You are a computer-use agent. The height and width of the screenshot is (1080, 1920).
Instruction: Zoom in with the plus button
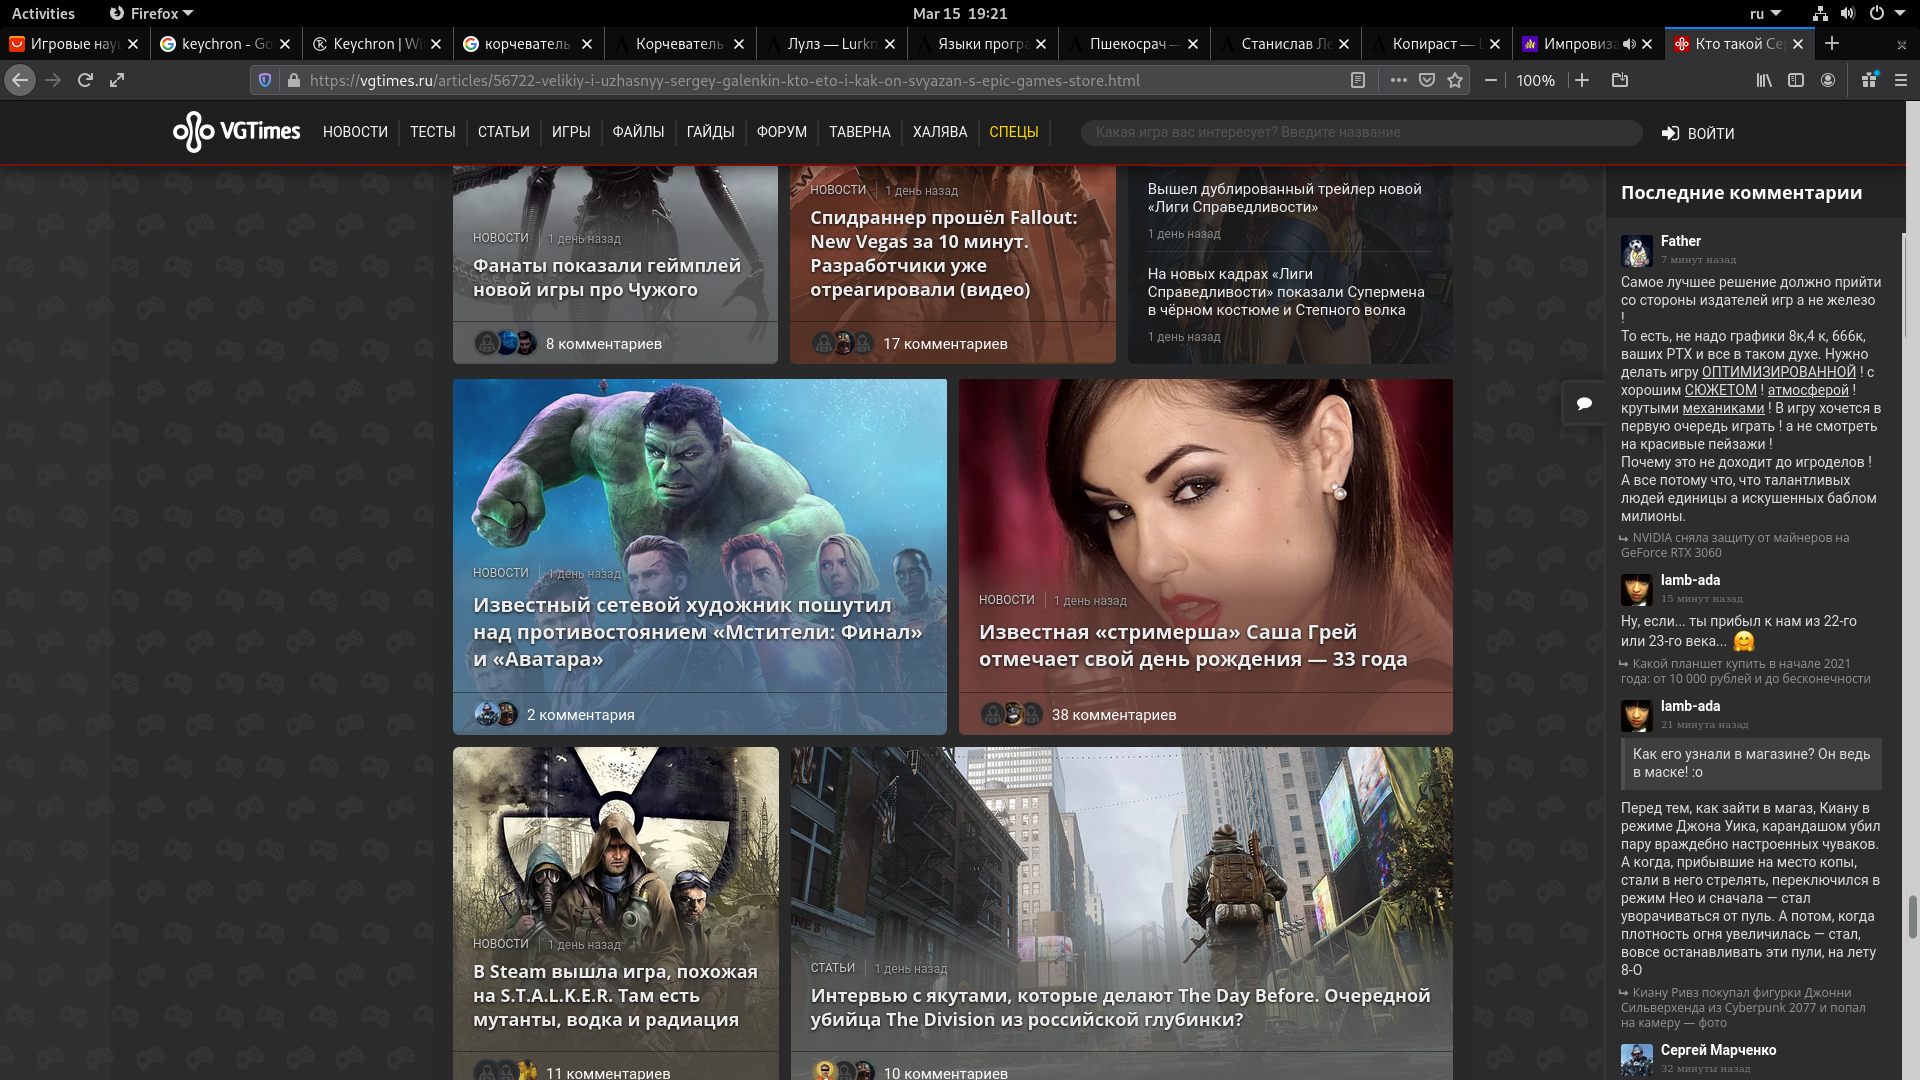(1582, 80)
